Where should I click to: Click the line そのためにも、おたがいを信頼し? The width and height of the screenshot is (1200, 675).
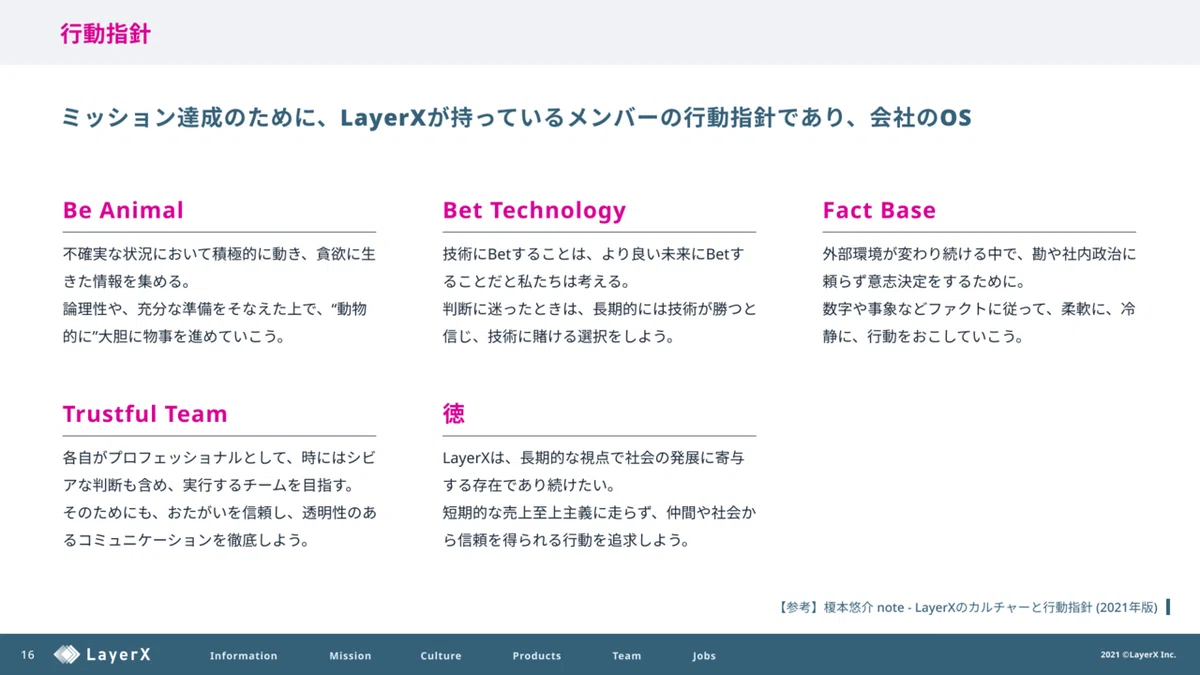219,513
